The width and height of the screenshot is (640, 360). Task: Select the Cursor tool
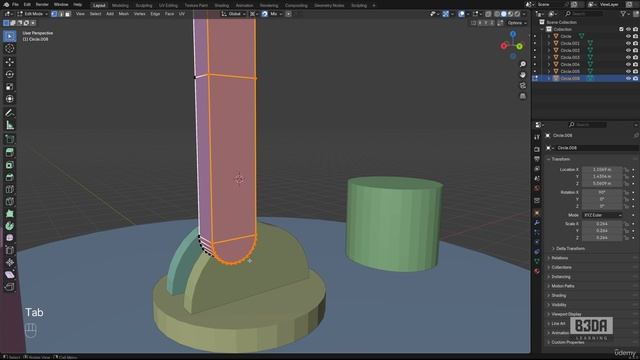point(10,49)
